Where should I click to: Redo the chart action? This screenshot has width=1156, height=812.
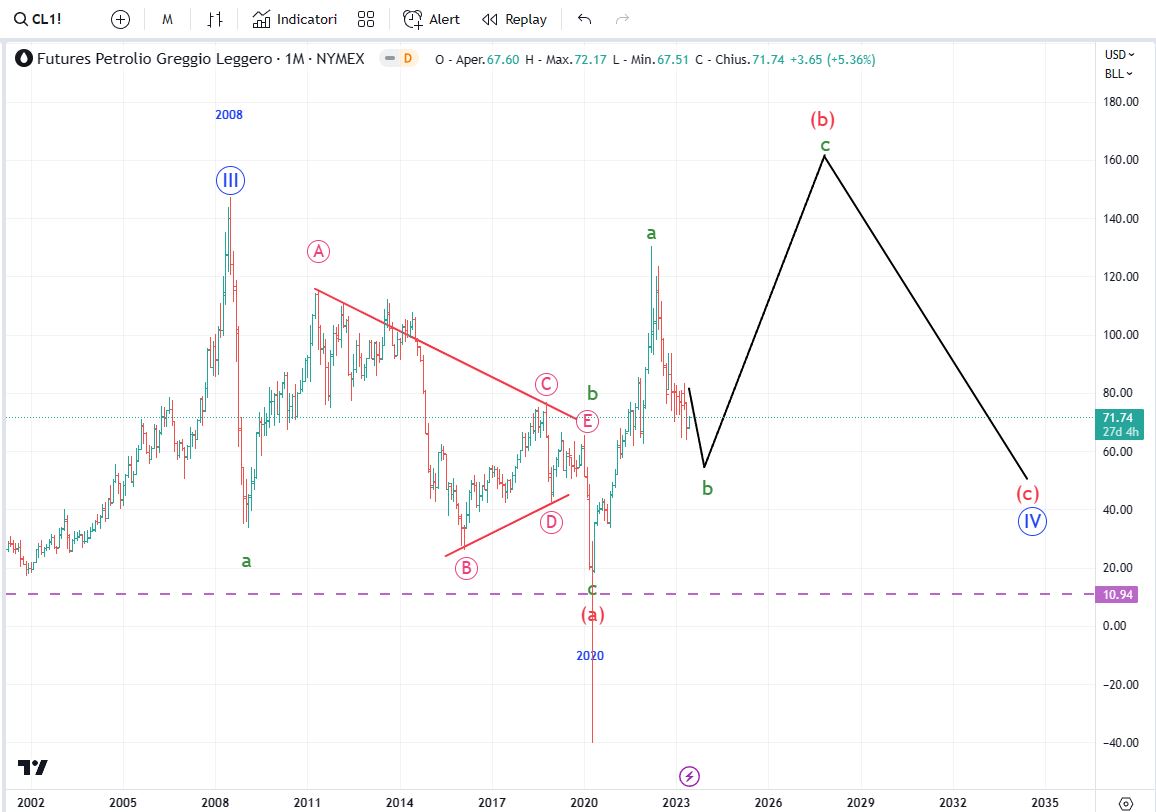[x=622, y=19]
